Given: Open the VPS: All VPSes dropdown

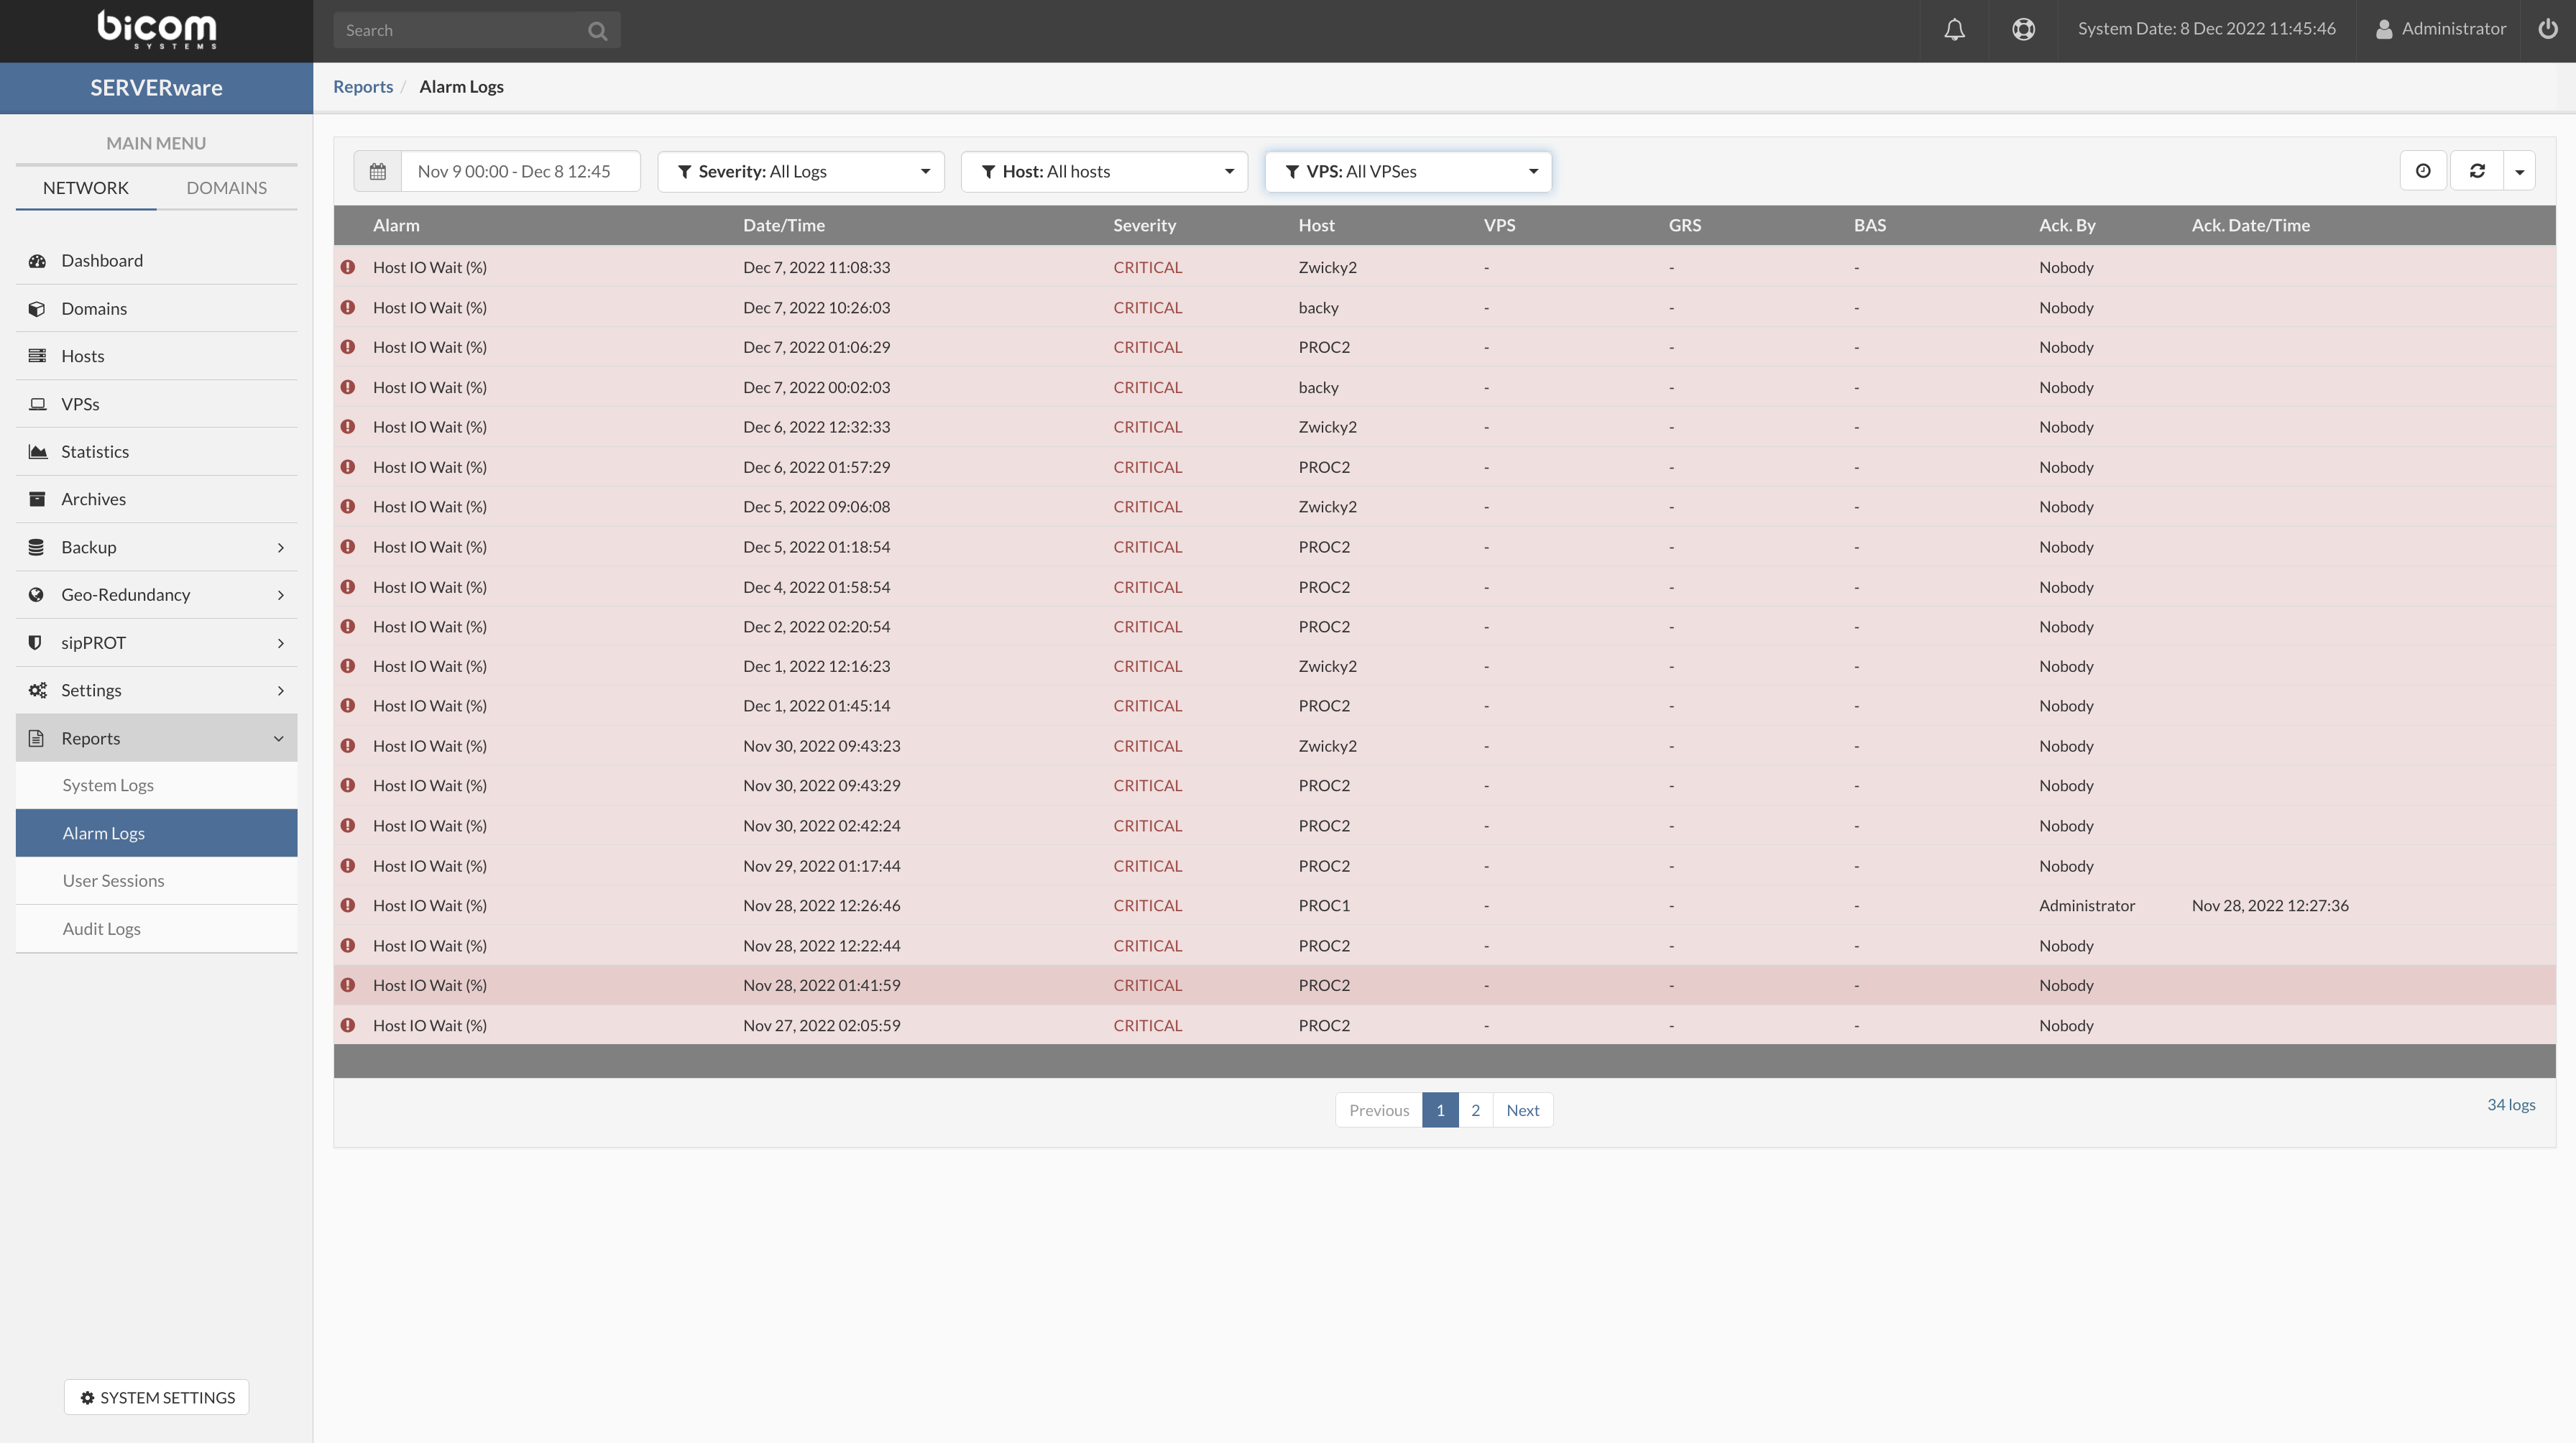Looking at the screenshot, I should click(1408, 171).
